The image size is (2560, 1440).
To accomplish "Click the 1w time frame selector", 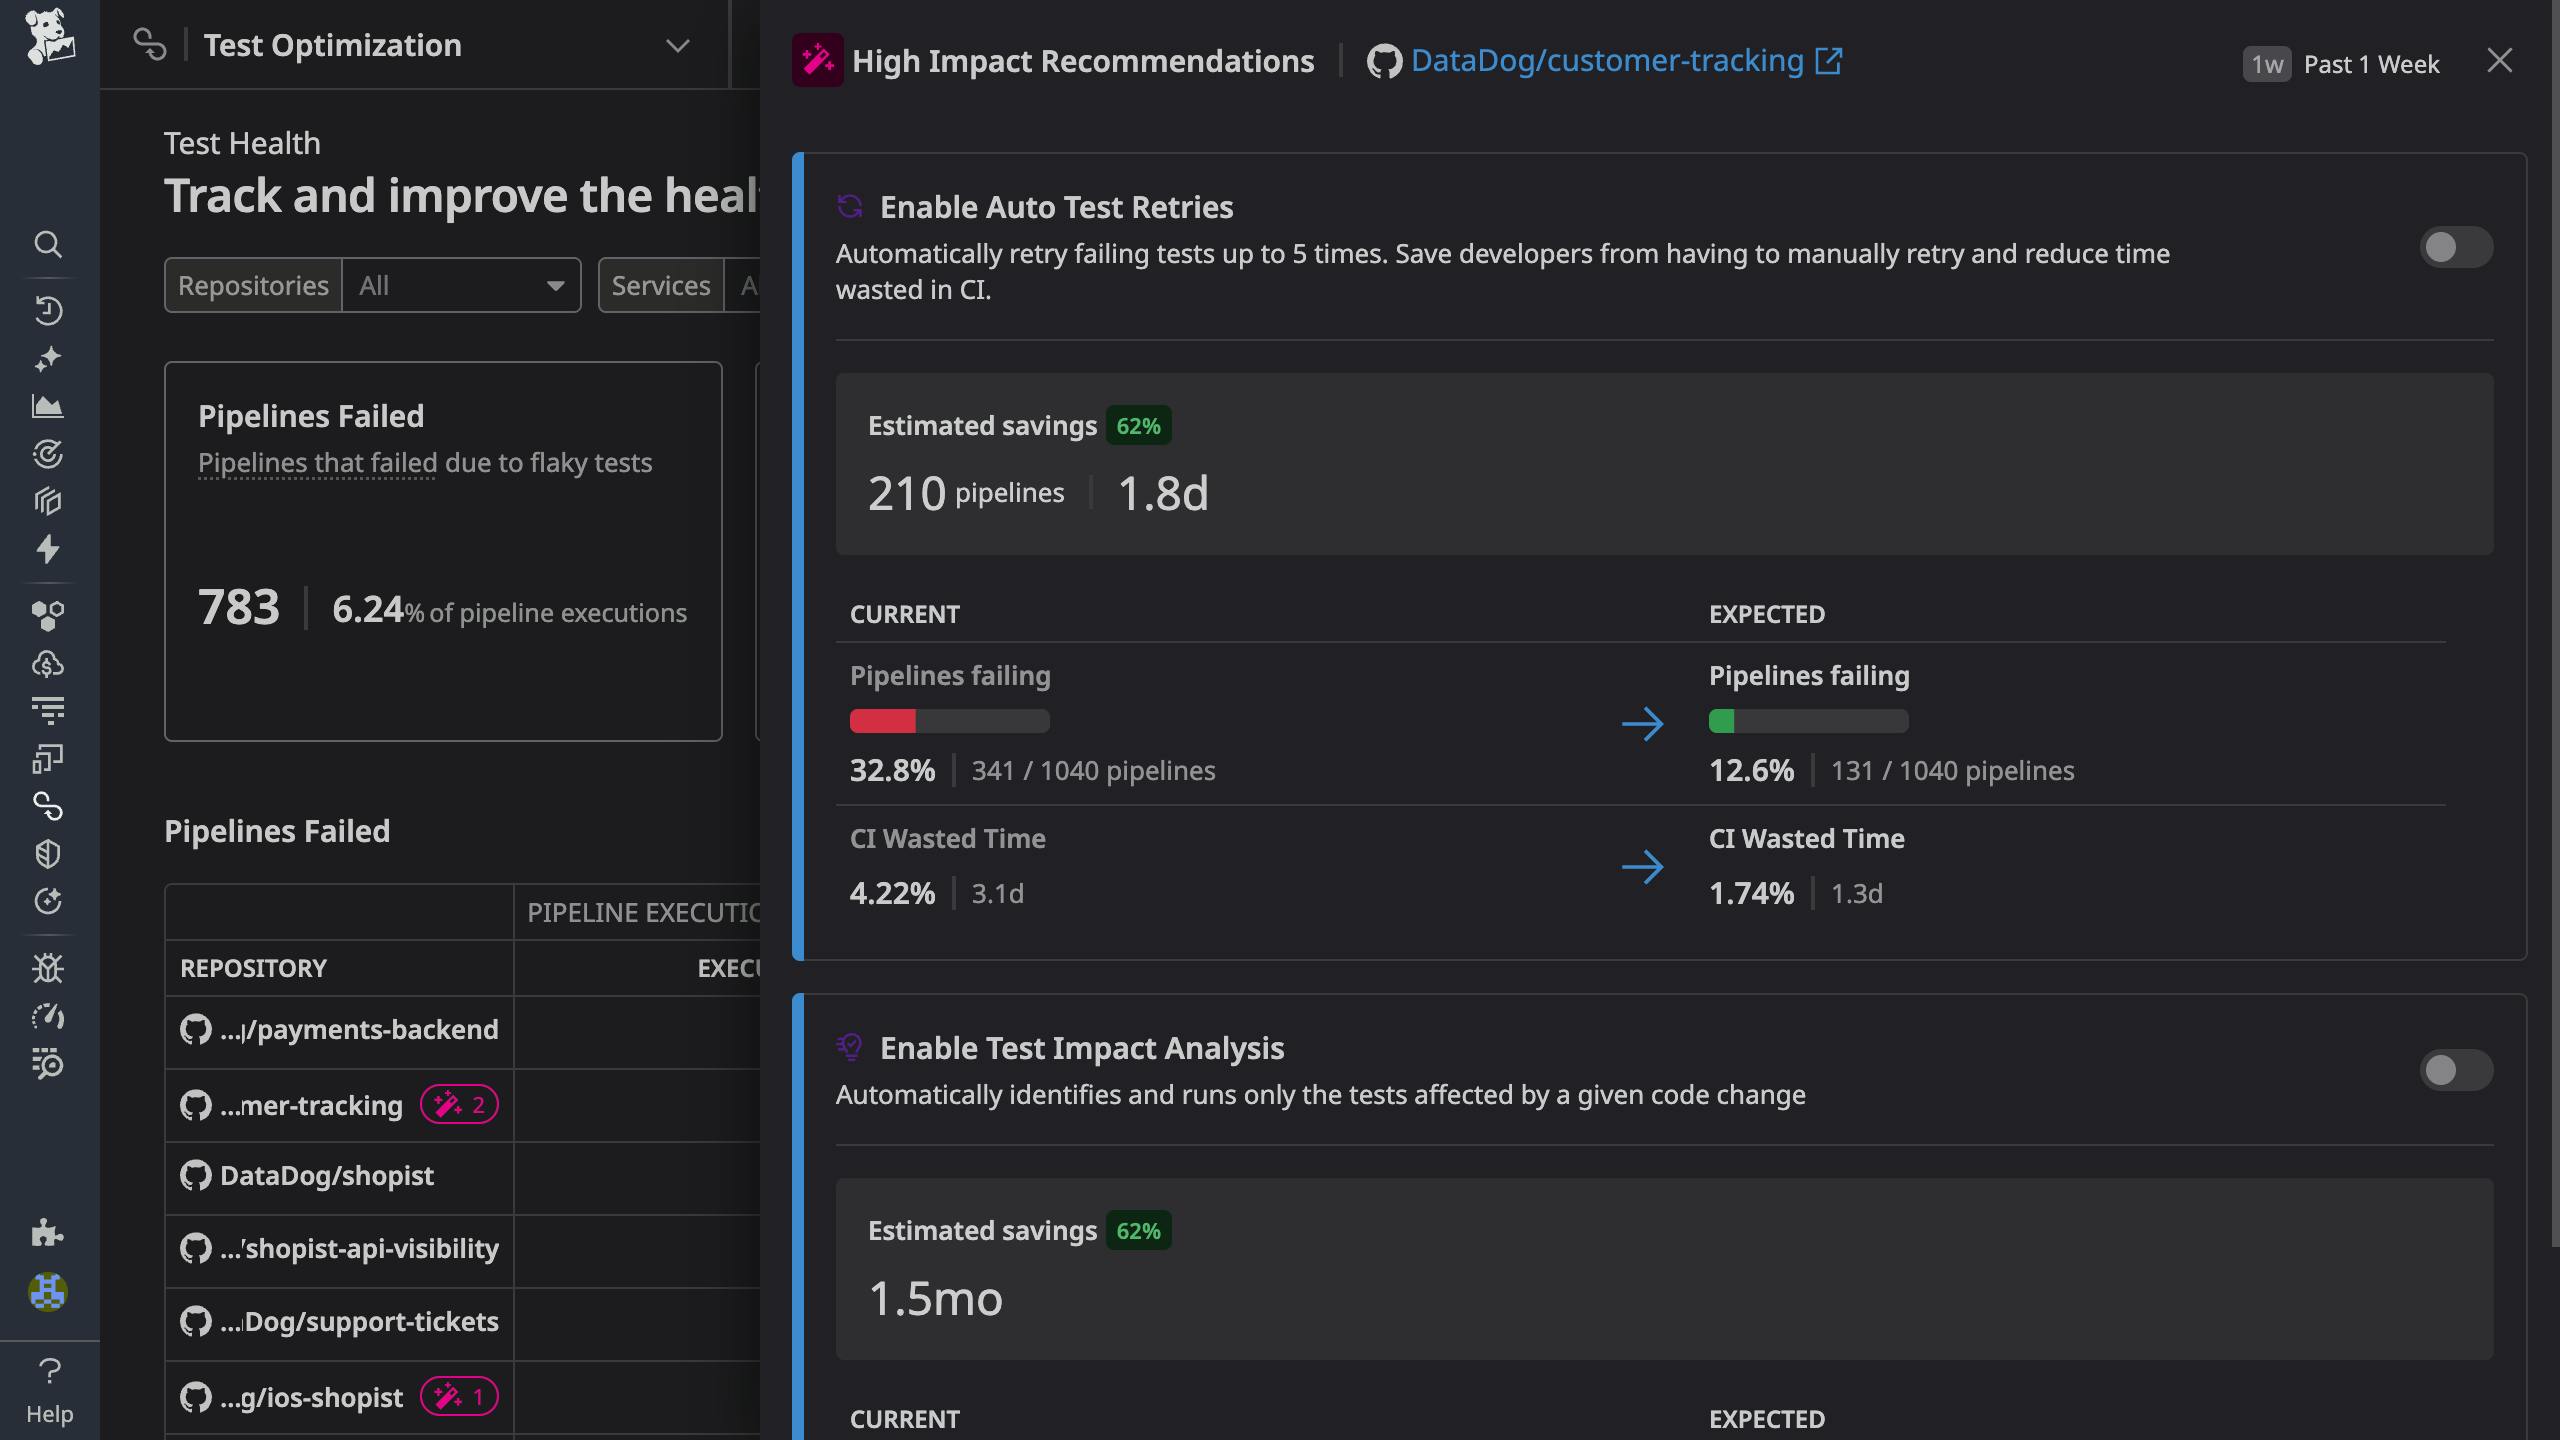I will [2267, 63].
